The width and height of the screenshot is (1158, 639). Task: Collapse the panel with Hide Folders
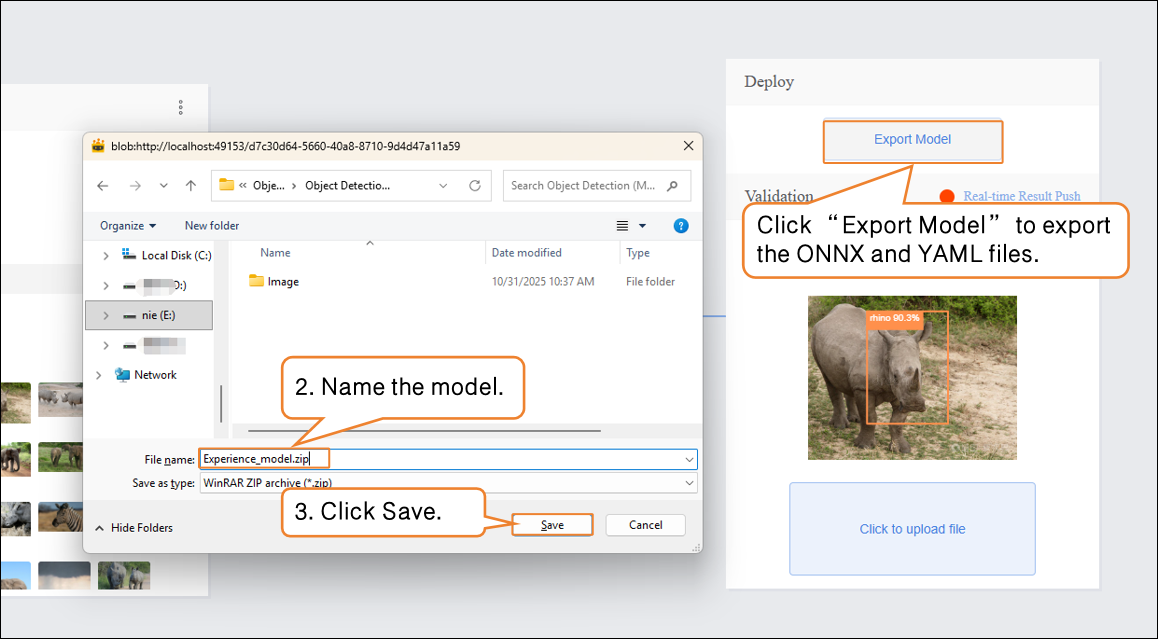pyautogui.click(x=133, y=528)
